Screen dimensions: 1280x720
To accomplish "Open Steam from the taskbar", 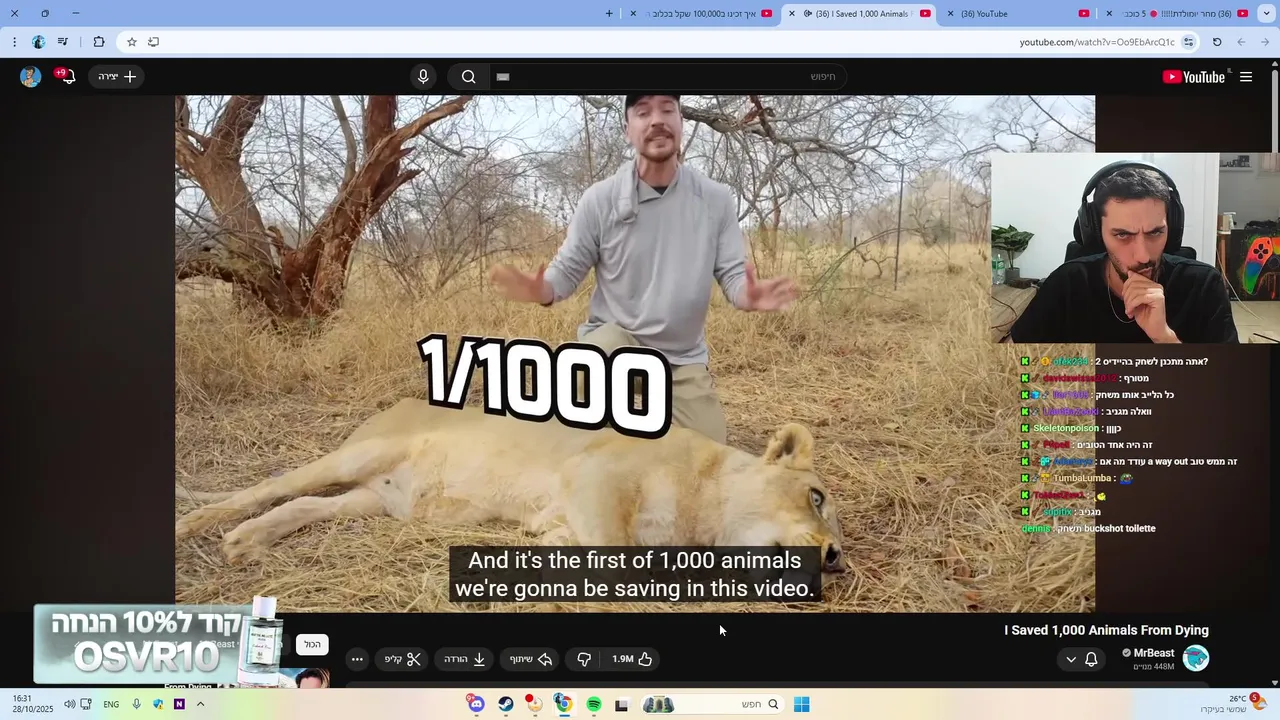I will point(506,704).
